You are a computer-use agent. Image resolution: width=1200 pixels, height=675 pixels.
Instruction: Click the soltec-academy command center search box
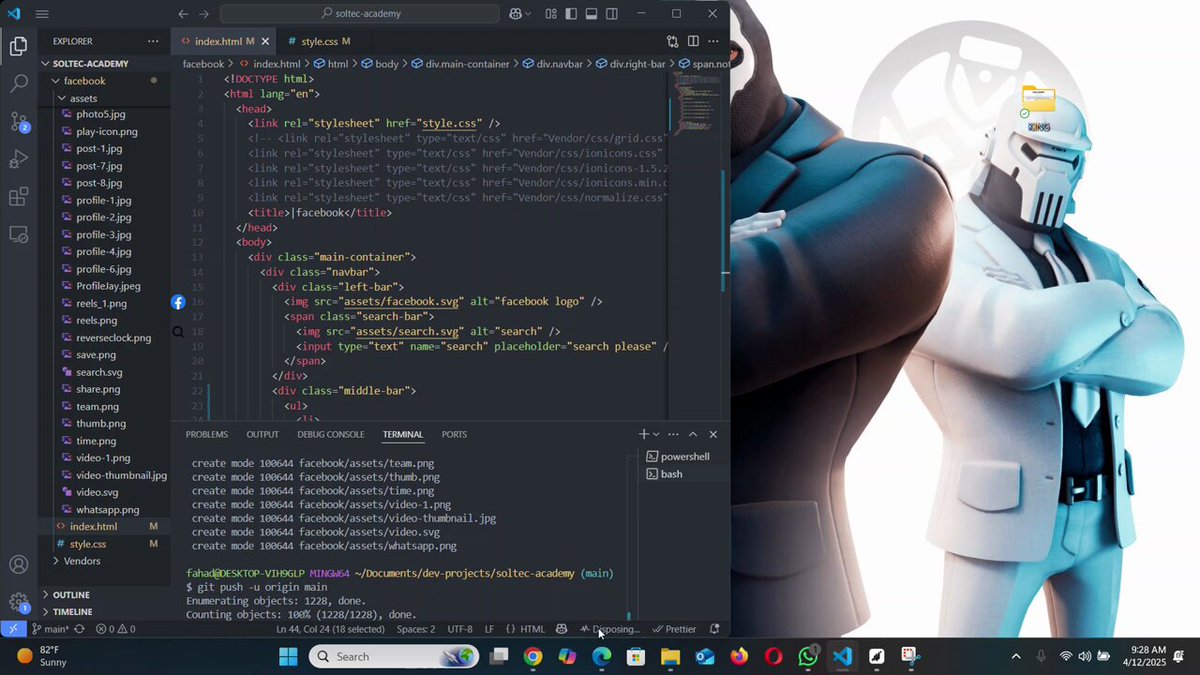(359, 14)
